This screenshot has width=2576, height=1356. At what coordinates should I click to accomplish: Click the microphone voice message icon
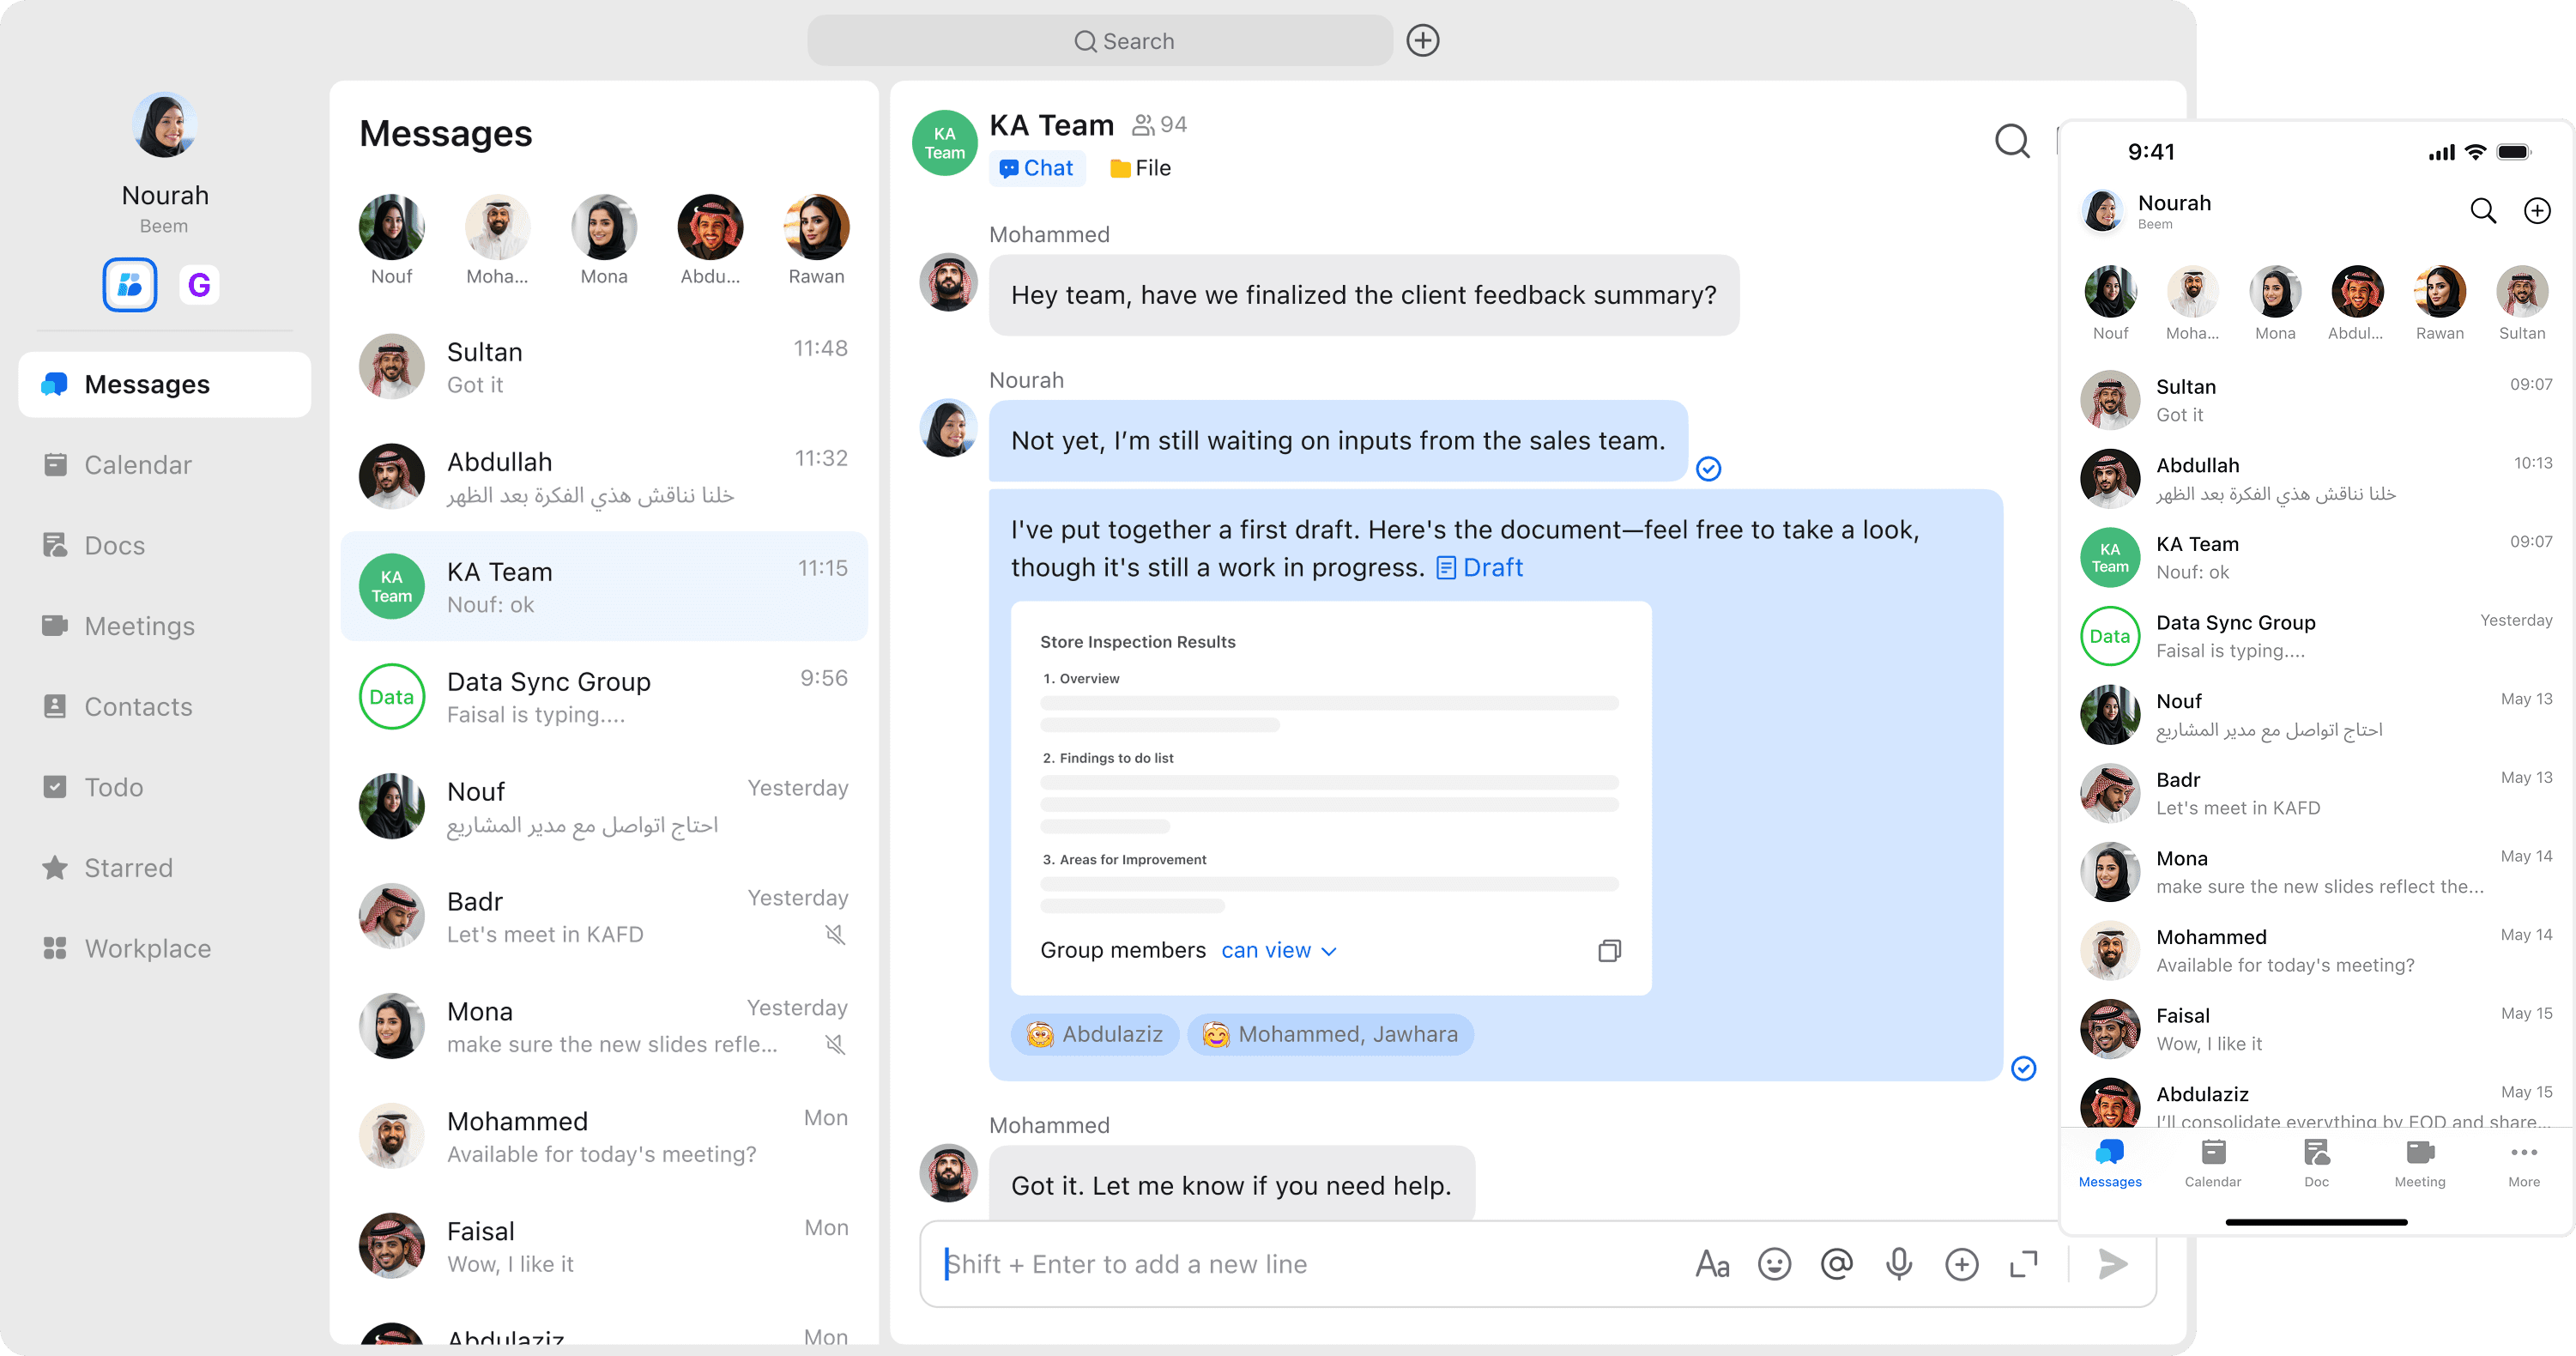pos(1898,1264)
